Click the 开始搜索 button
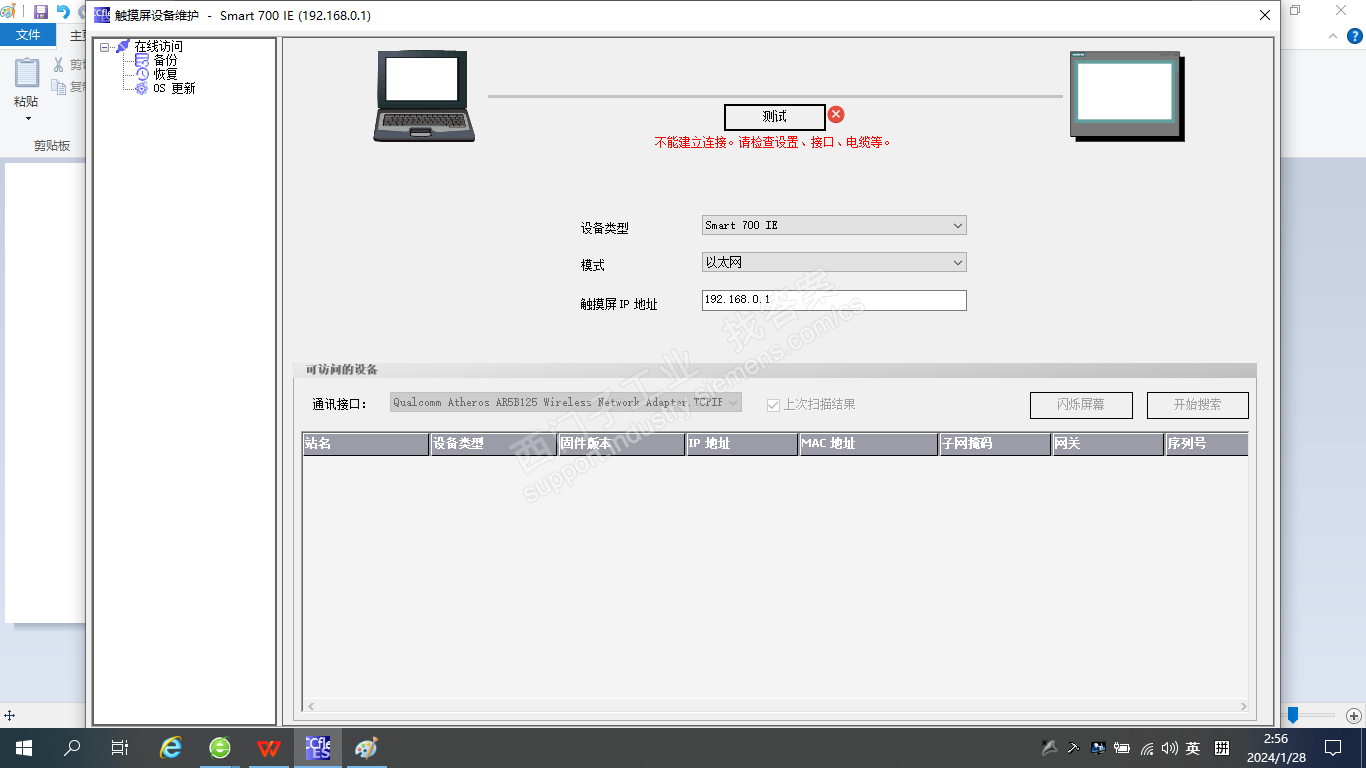The width and height of the screenshot is (1366, 768). (x=1198, y=405)
